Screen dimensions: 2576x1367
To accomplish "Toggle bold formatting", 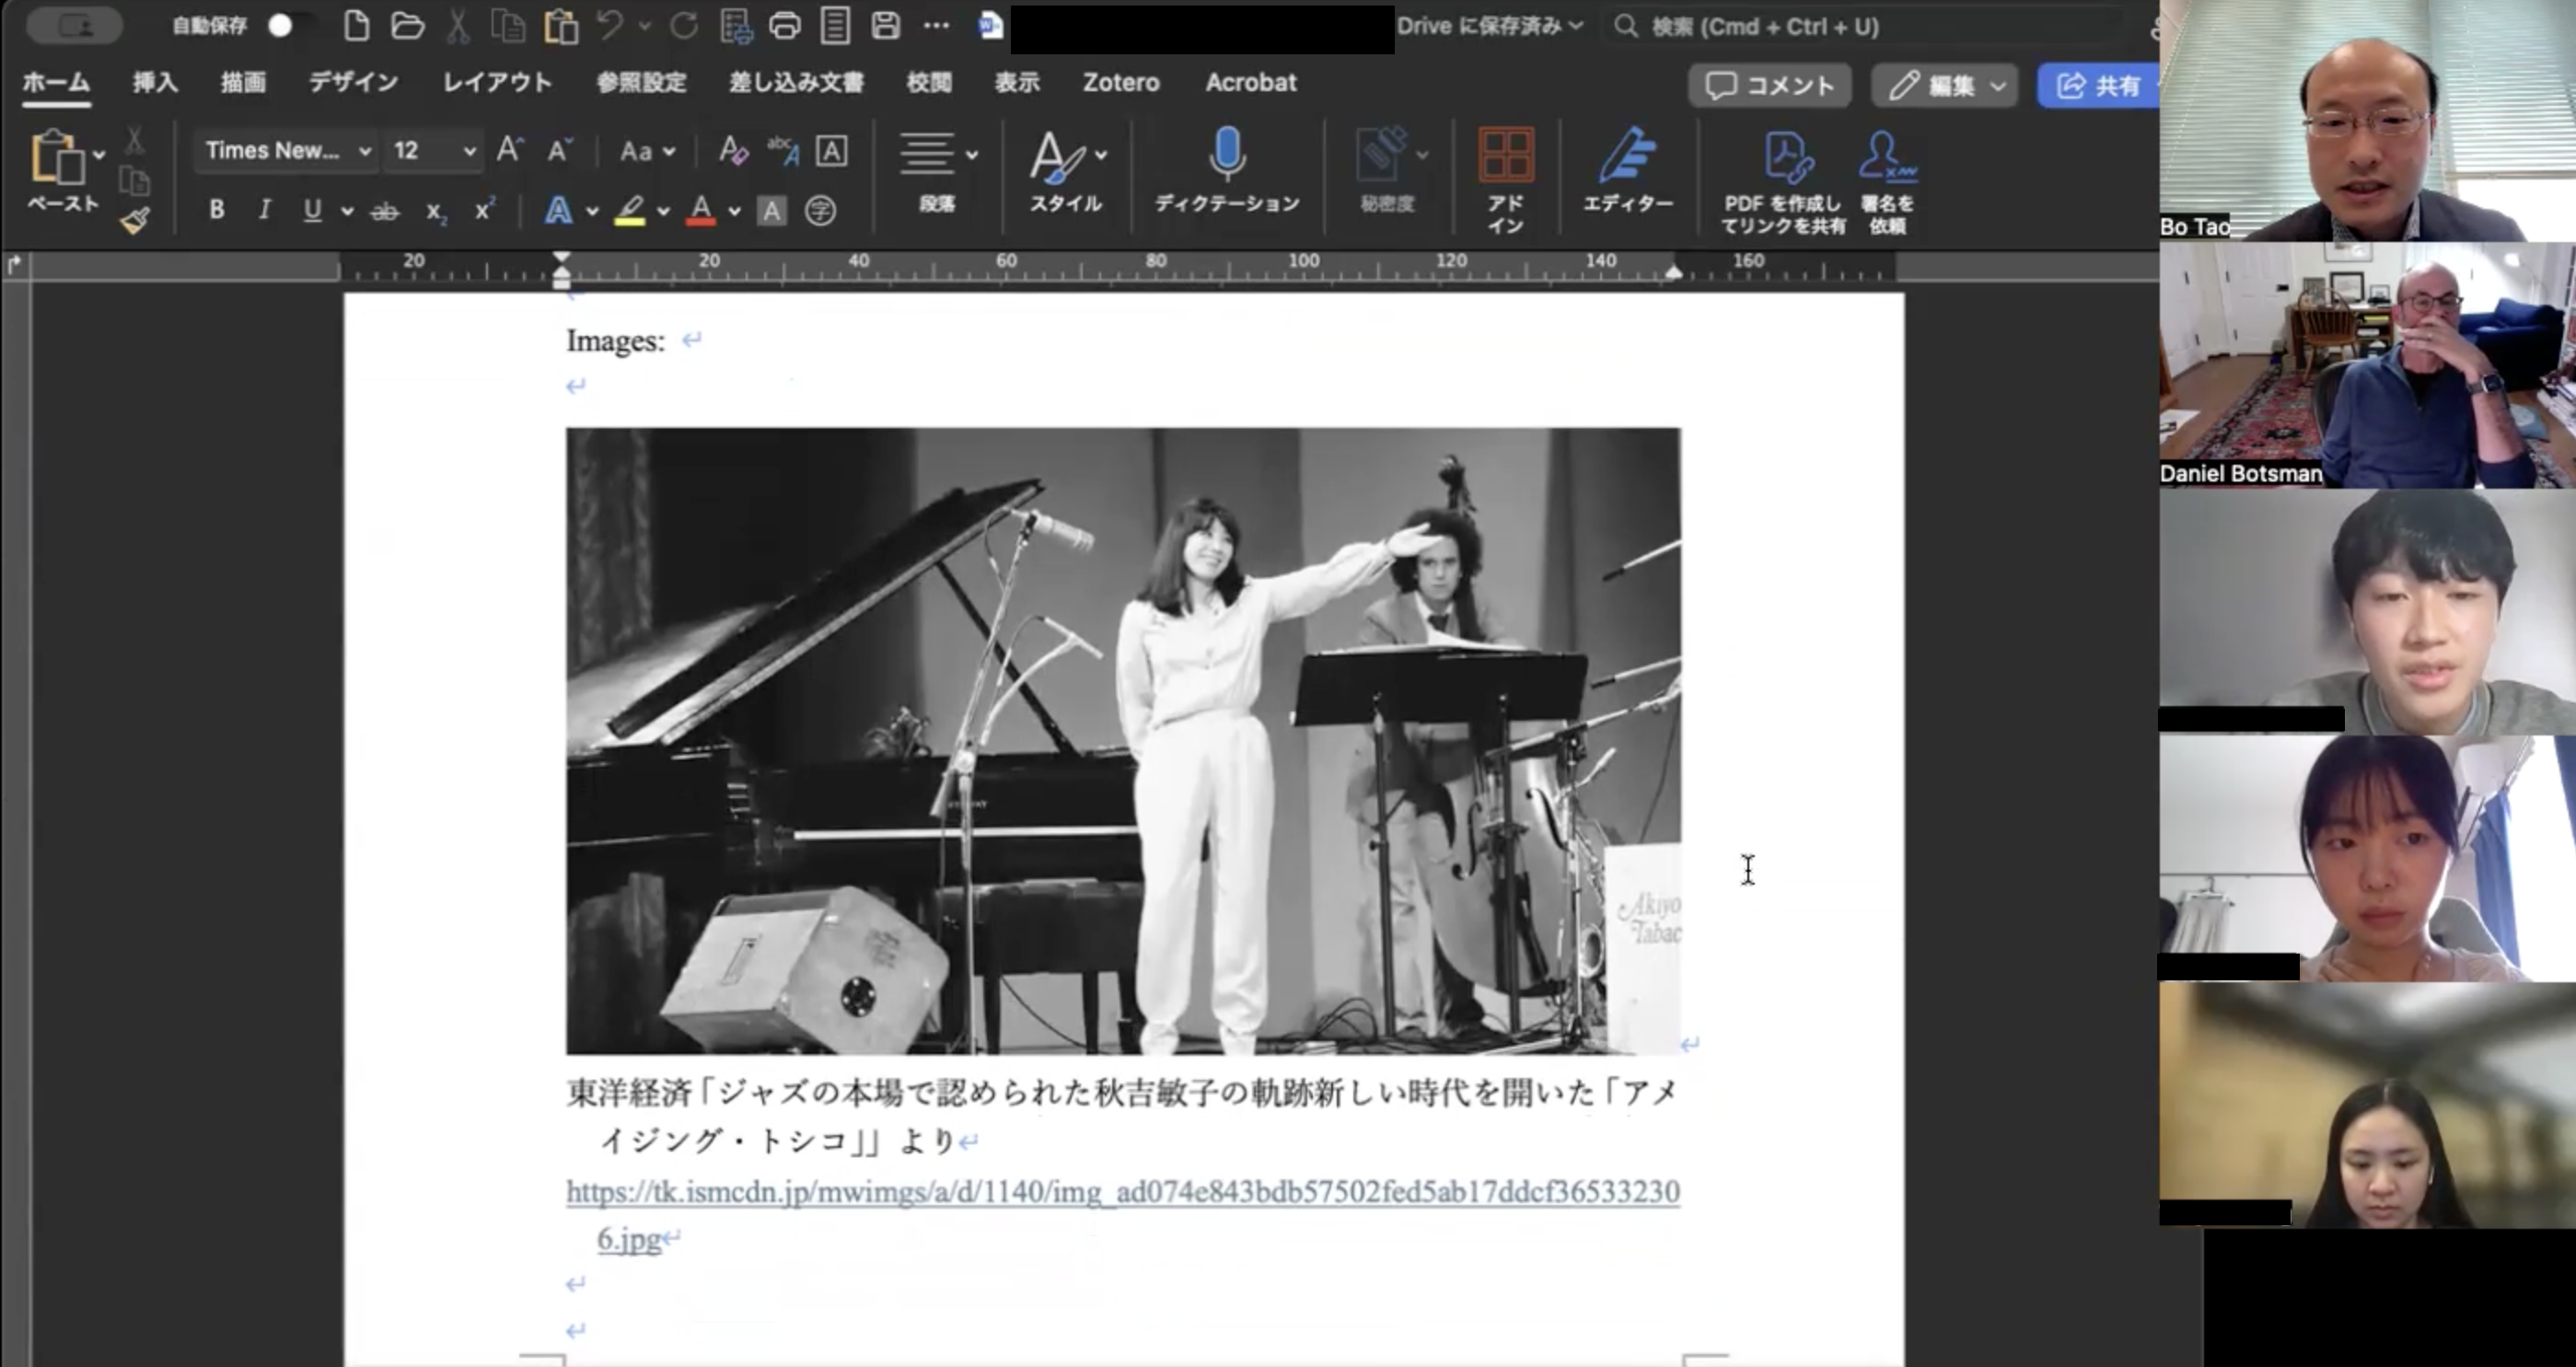I will pyautogui.click(x=216, y=210).
